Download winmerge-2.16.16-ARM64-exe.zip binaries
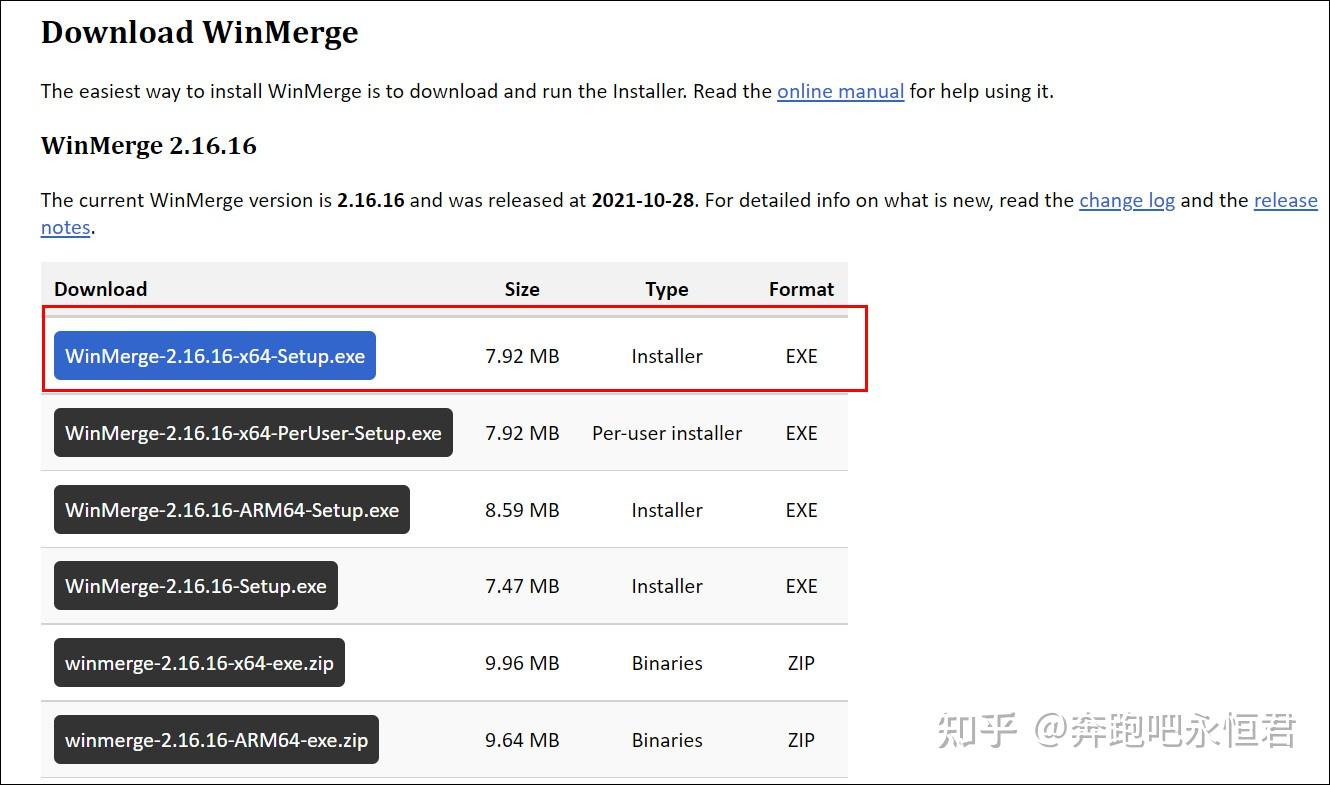The width and height of the screenshot is (1330, 785). pos(216,740)
